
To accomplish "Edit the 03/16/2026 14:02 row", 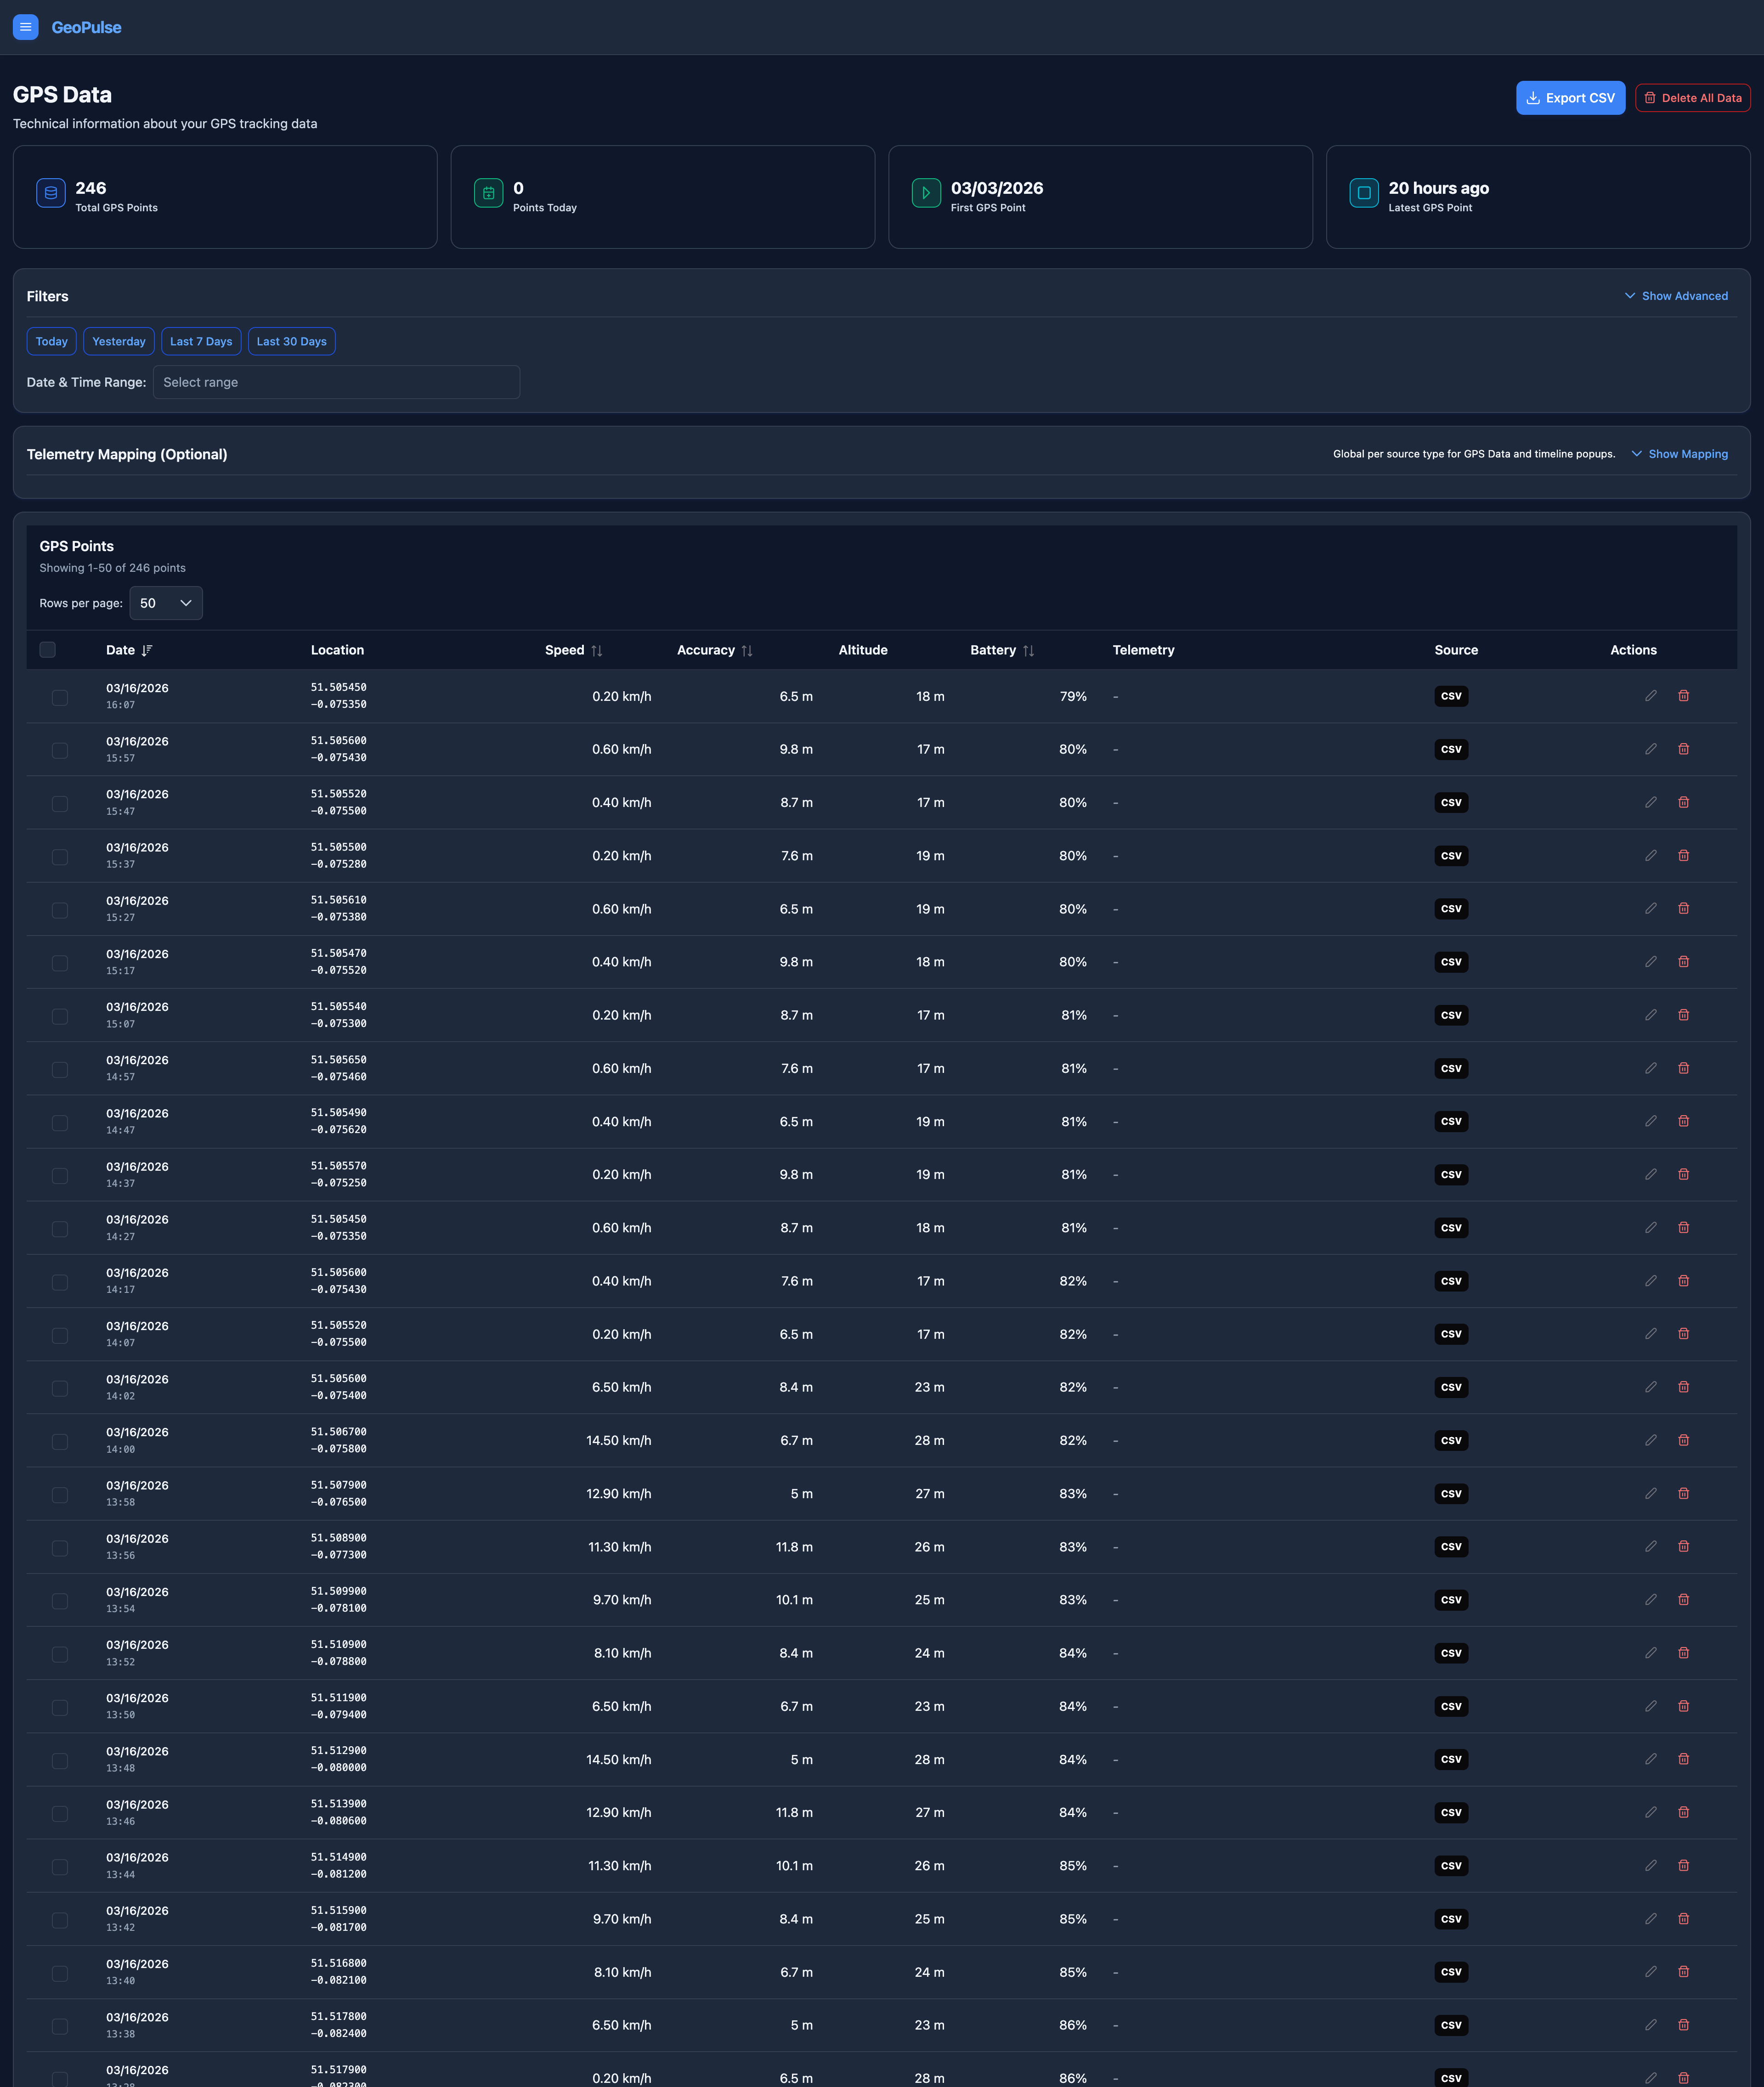I will coord(1651,1387).
